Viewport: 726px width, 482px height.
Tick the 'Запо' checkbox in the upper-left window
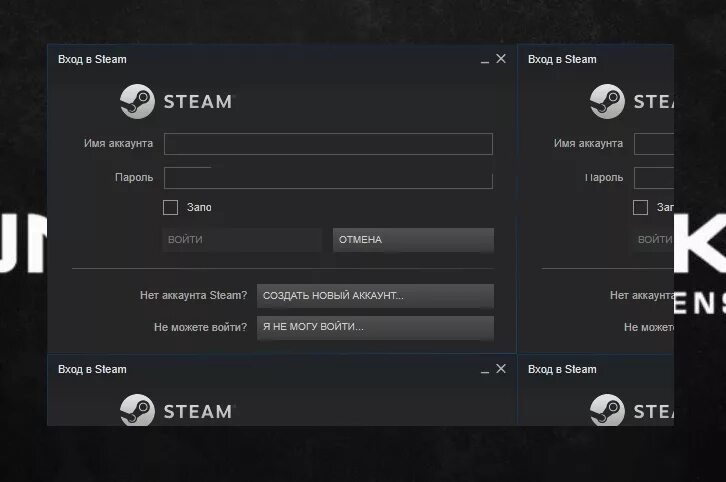[x=170, y=207]
